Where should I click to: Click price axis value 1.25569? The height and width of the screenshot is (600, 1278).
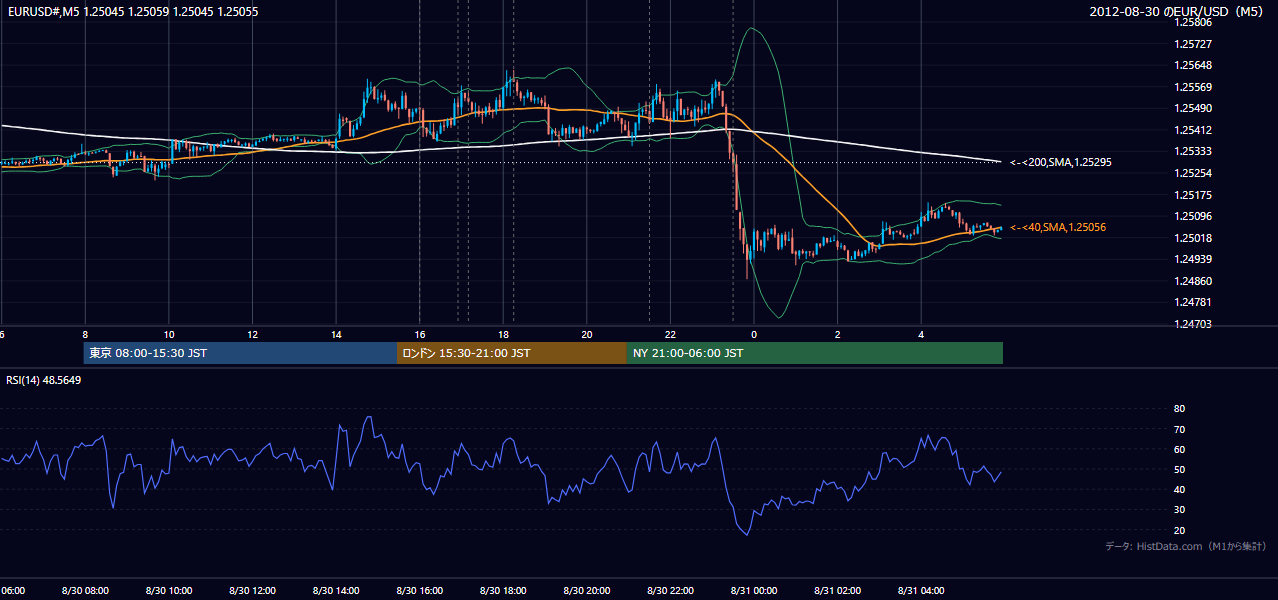(x=1193, y=87)
